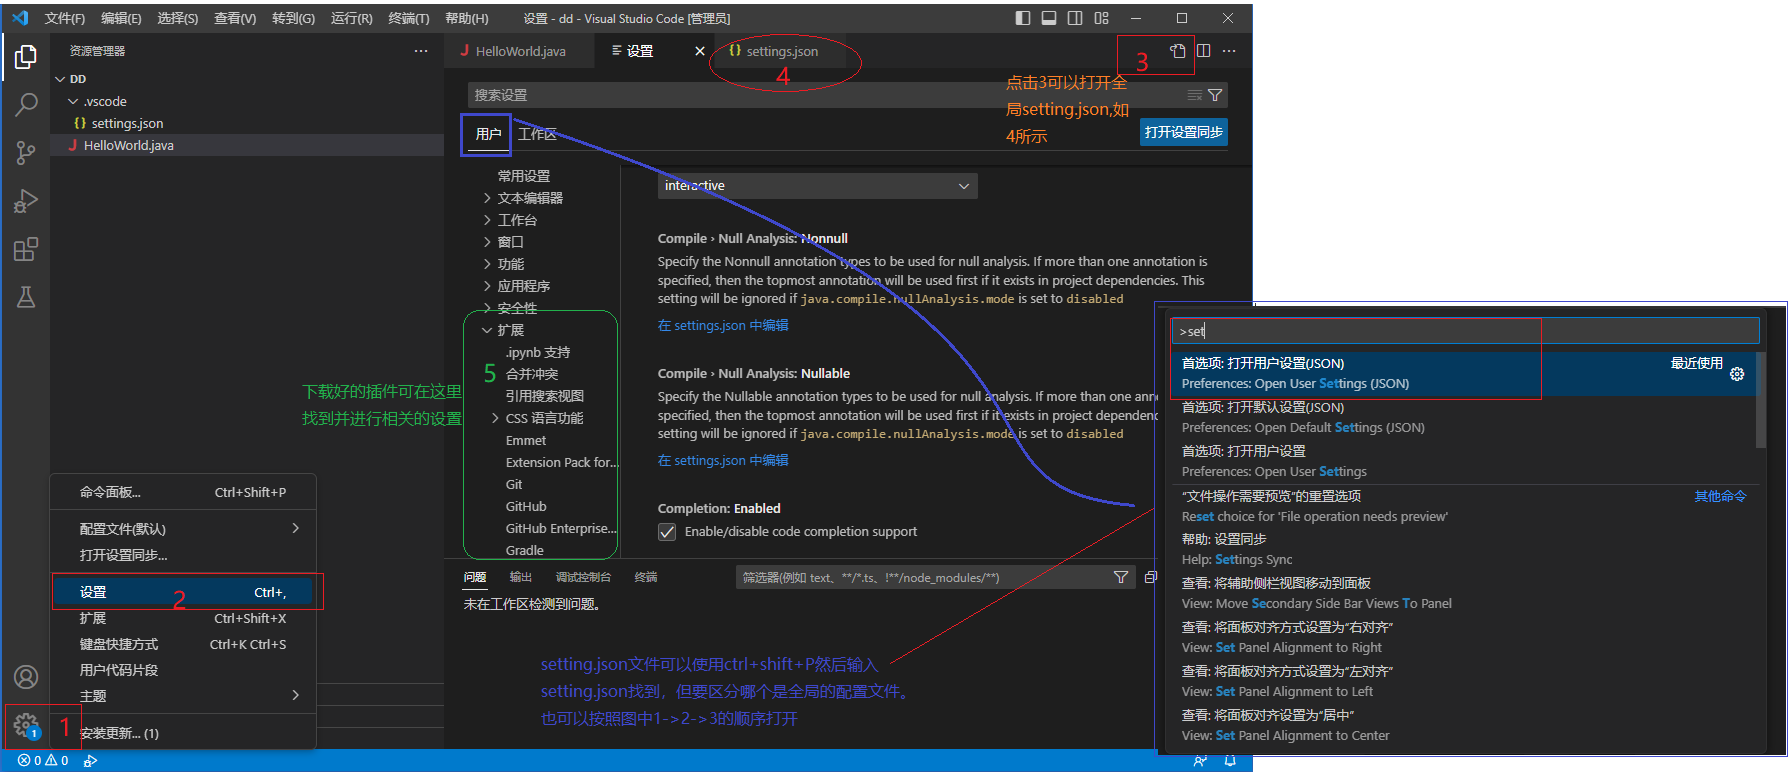The width and height of the screenshot is (1790, 777).
Task: Click 打开设置同步 blue button
Action: 1184,132
